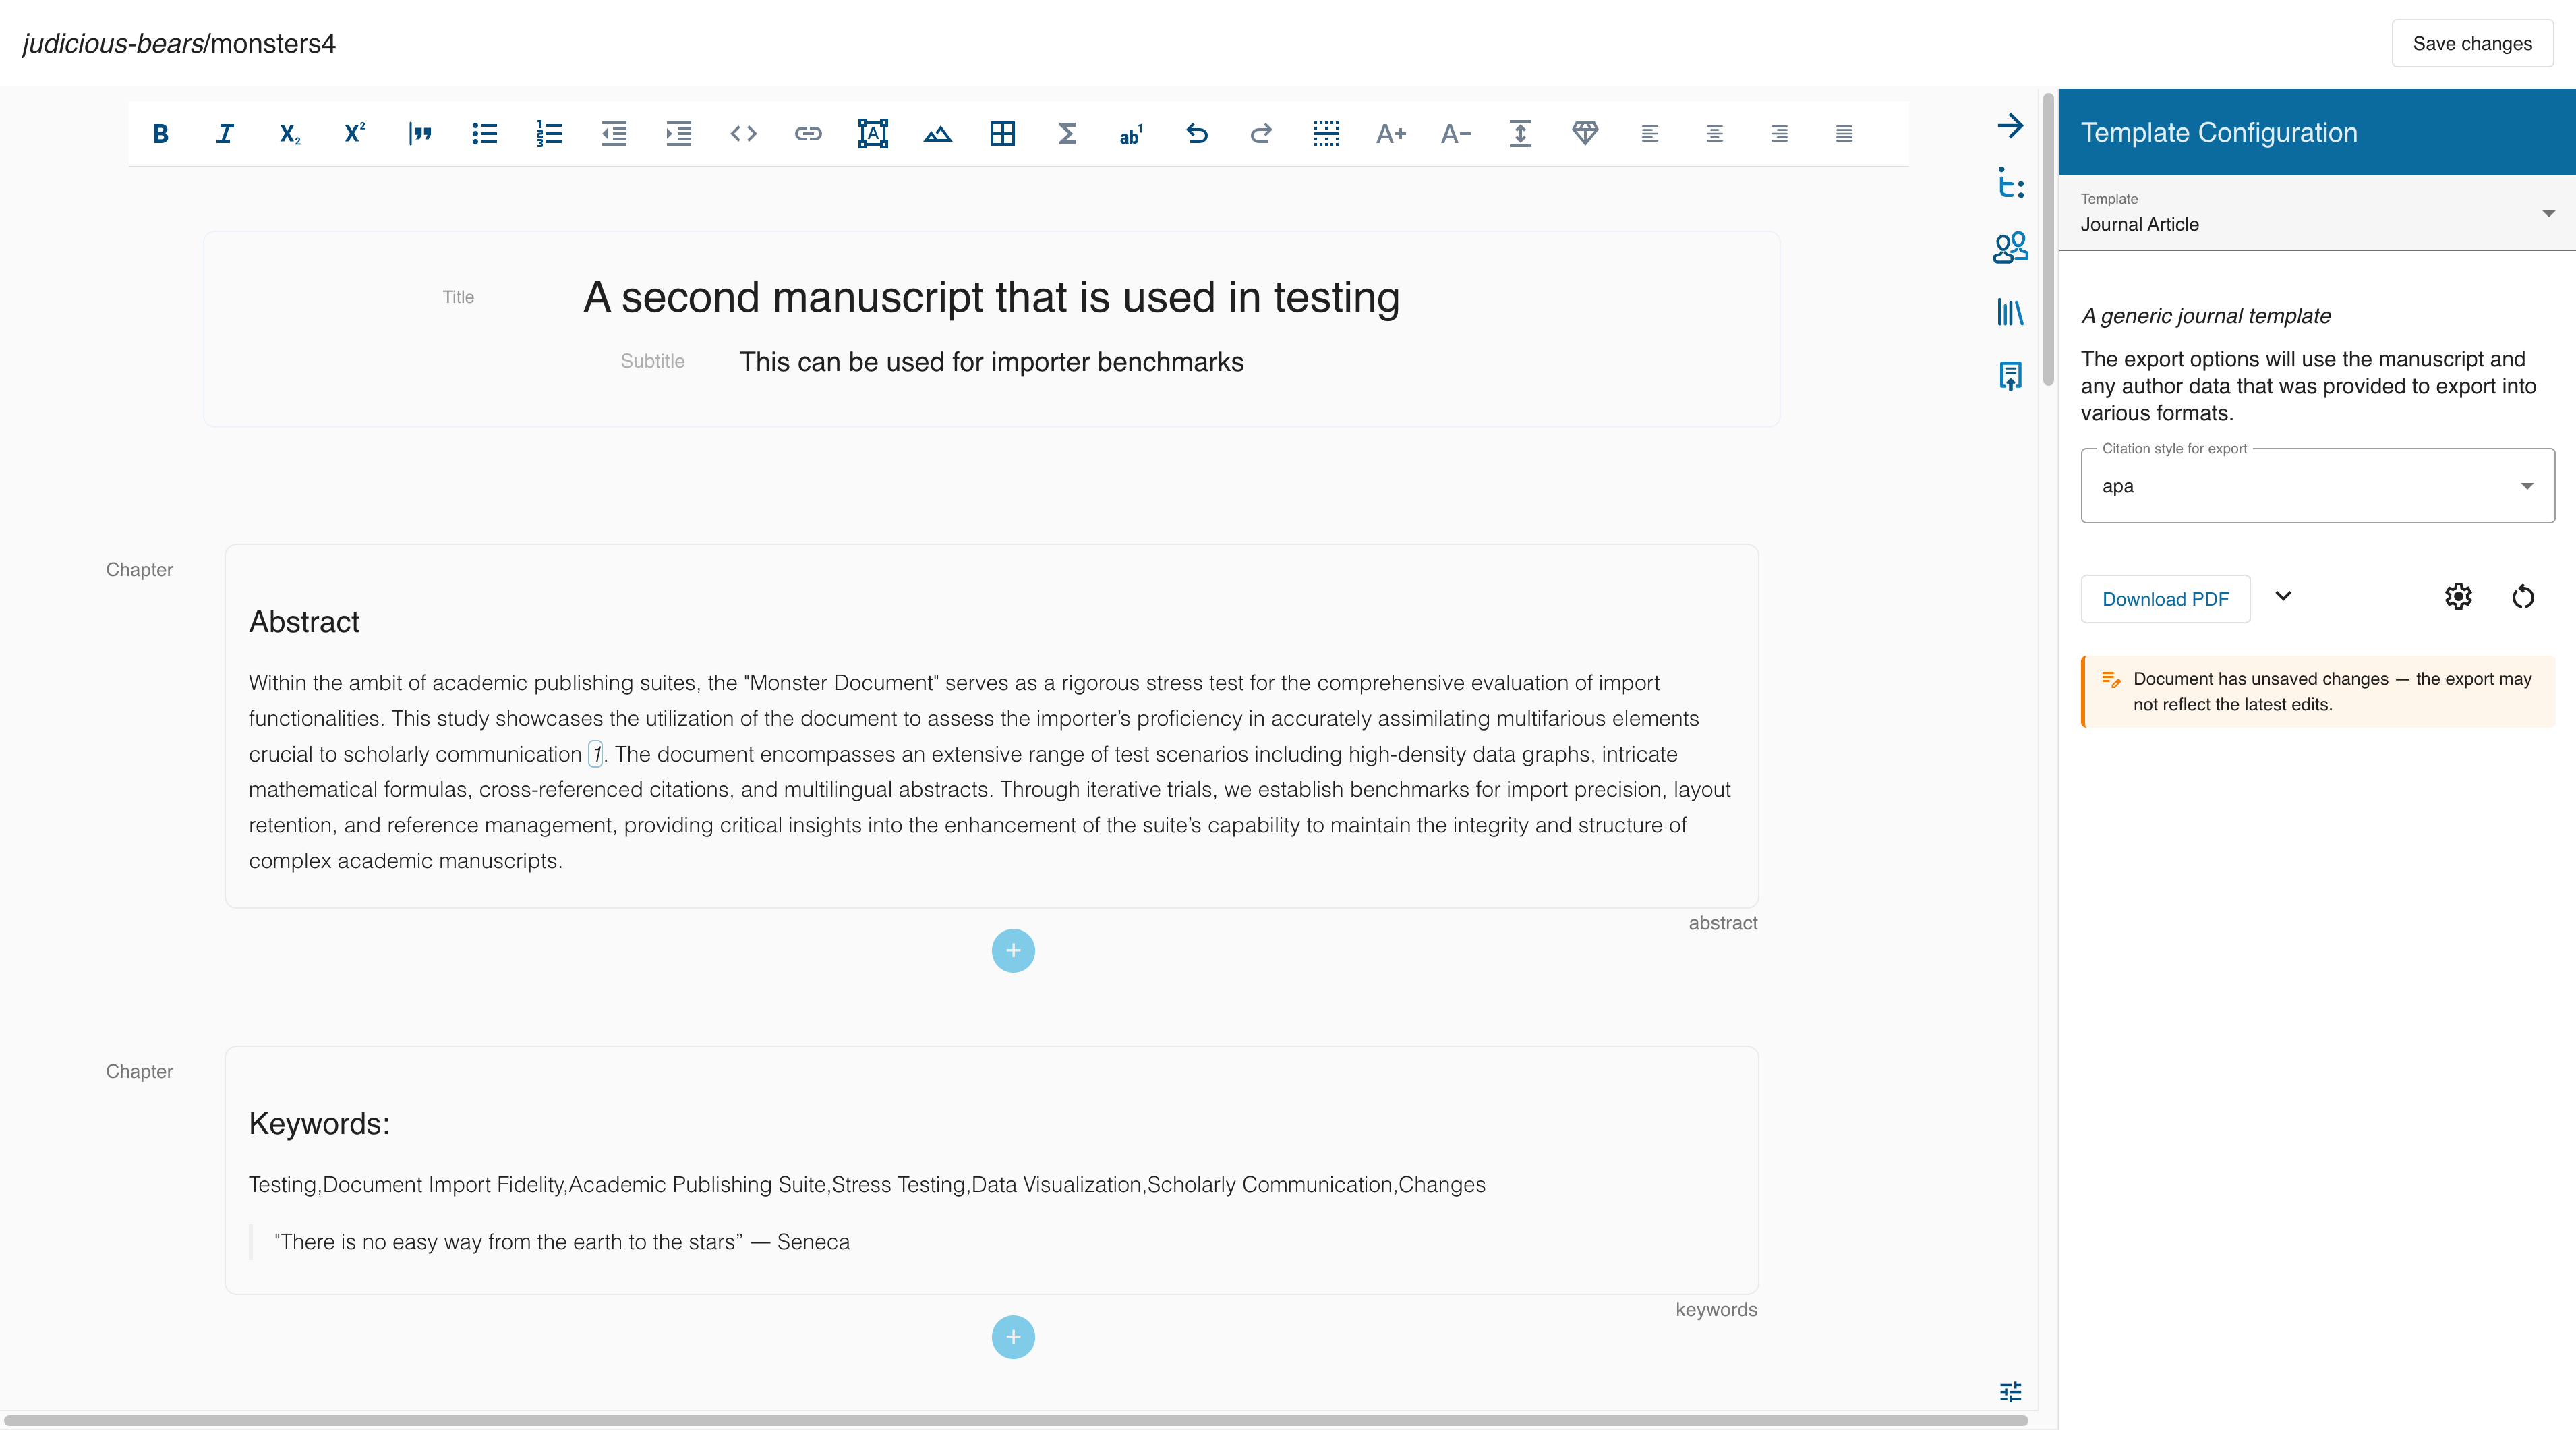This screenshot has height=1430, width=2576.
Task: Insert a table using the toolbar icon
Action: click(x=1003, y=134)
